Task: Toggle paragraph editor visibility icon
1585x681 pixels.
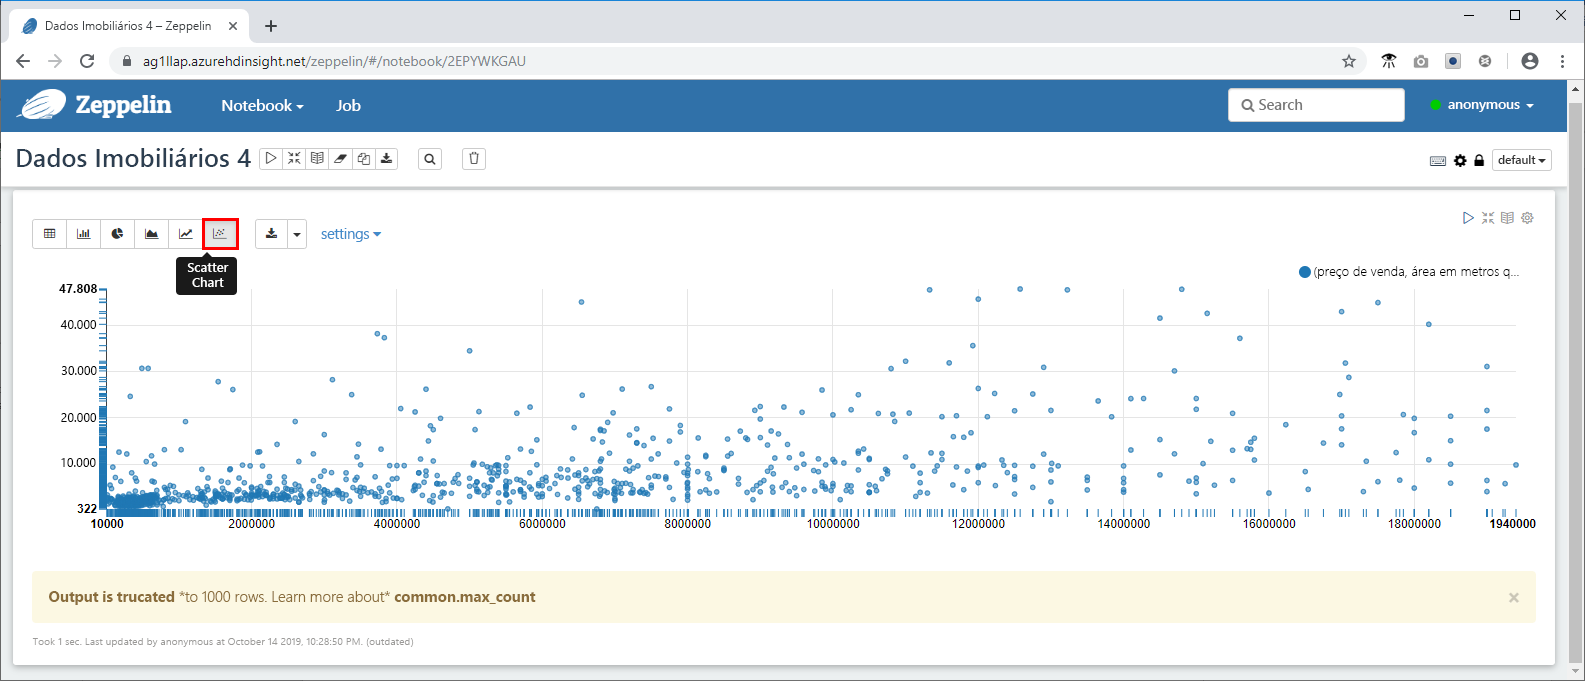Action: pos(1488,218)
